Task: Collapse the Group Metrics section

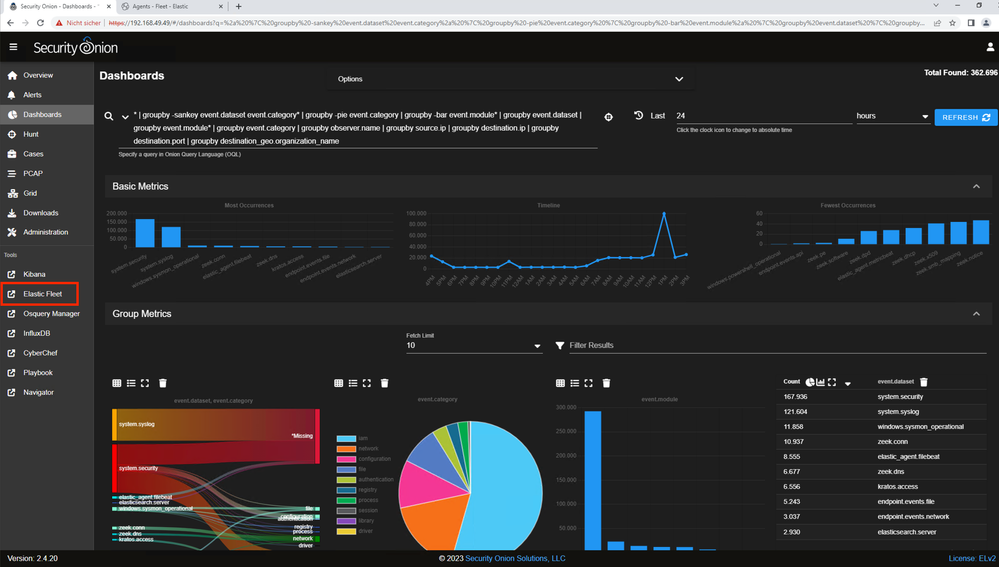Action: click(x=976, y=314)
